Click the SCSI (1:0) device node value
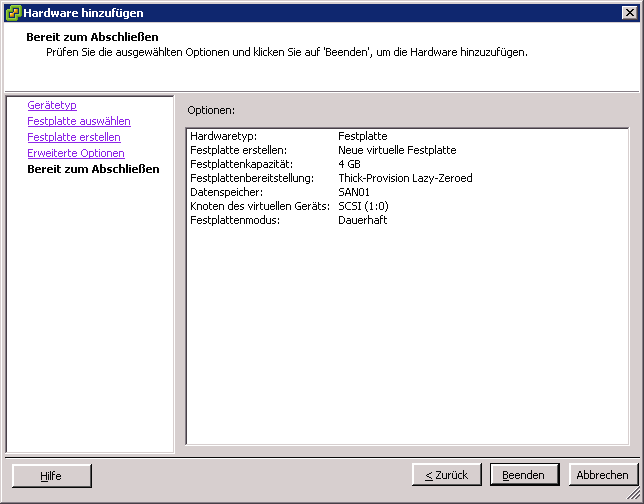The width and height of the screenshot is (644, 504). coord(363,206)
